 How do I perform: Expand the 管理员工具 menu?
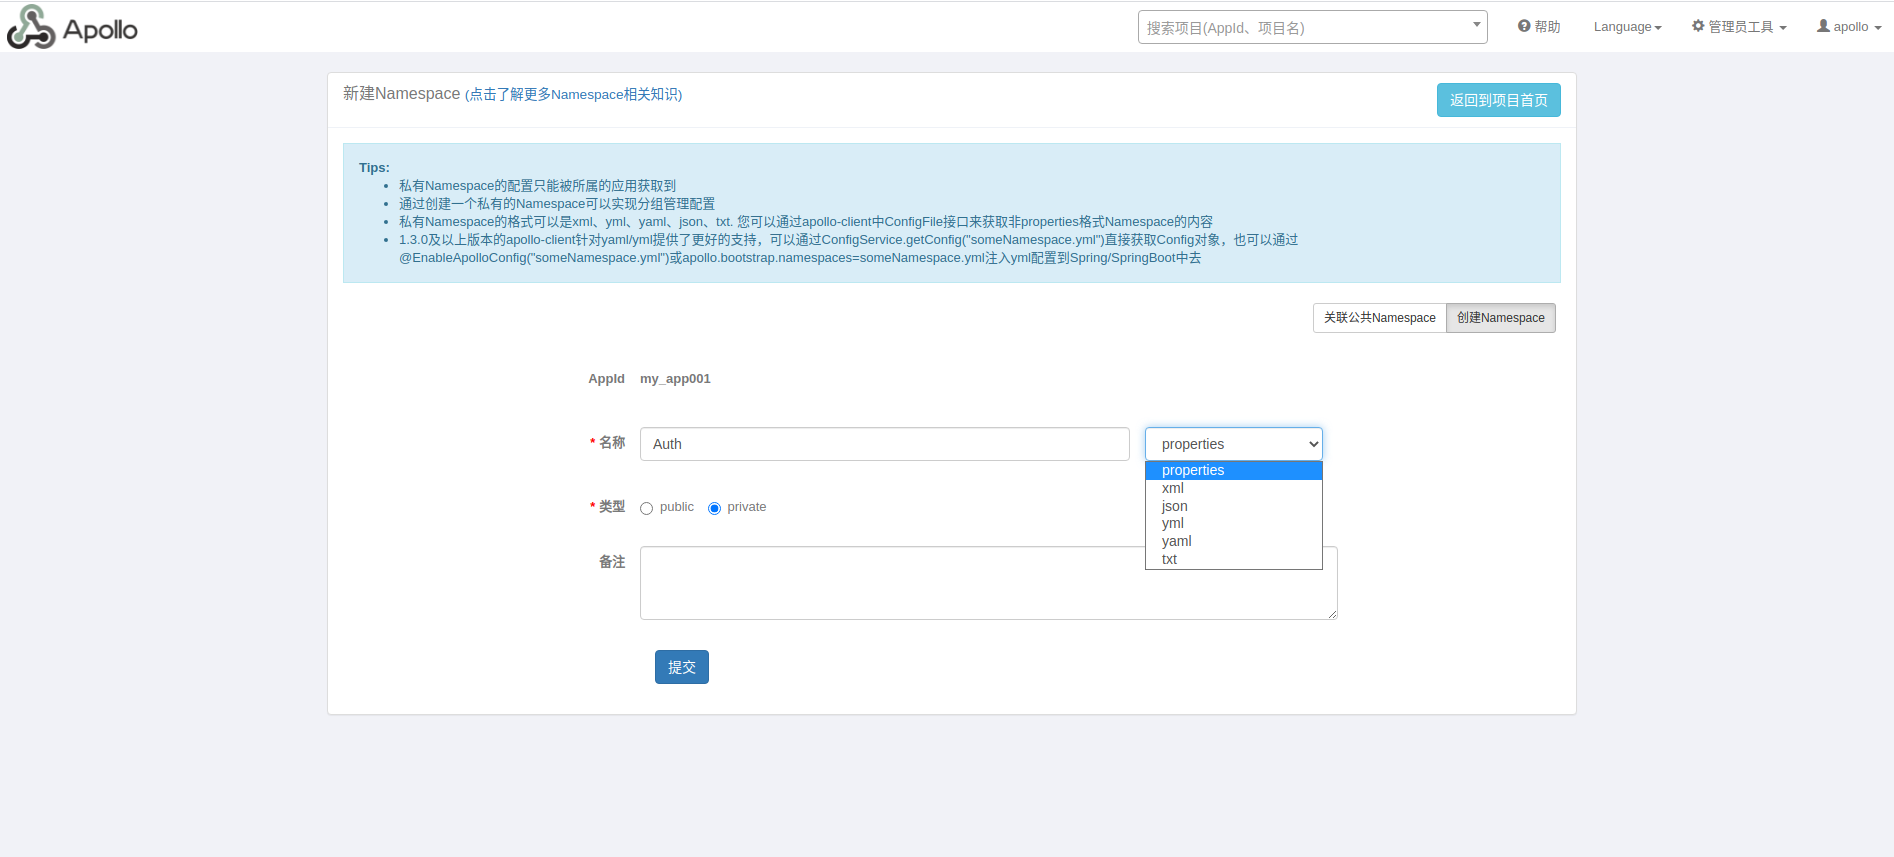coord(1739,27)
